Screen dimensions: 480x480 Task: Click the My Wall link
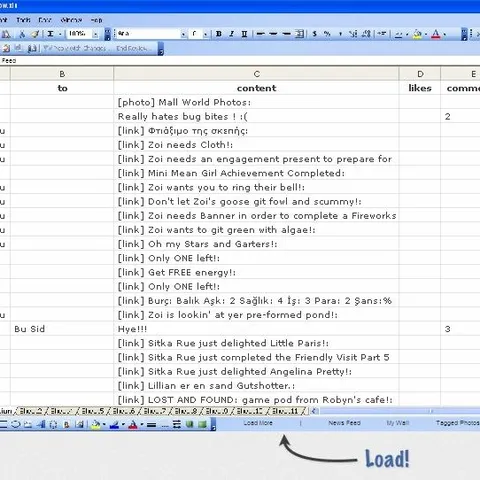click(397, 423)
